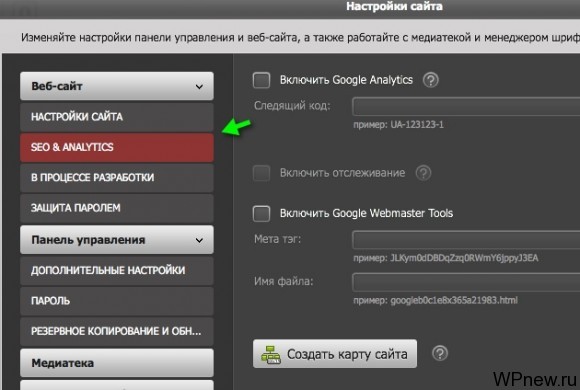Click the Включить Google Analytics label text
Image resolution: width=580 pixels, height=390 pixels.
click(x=346, y=80)
